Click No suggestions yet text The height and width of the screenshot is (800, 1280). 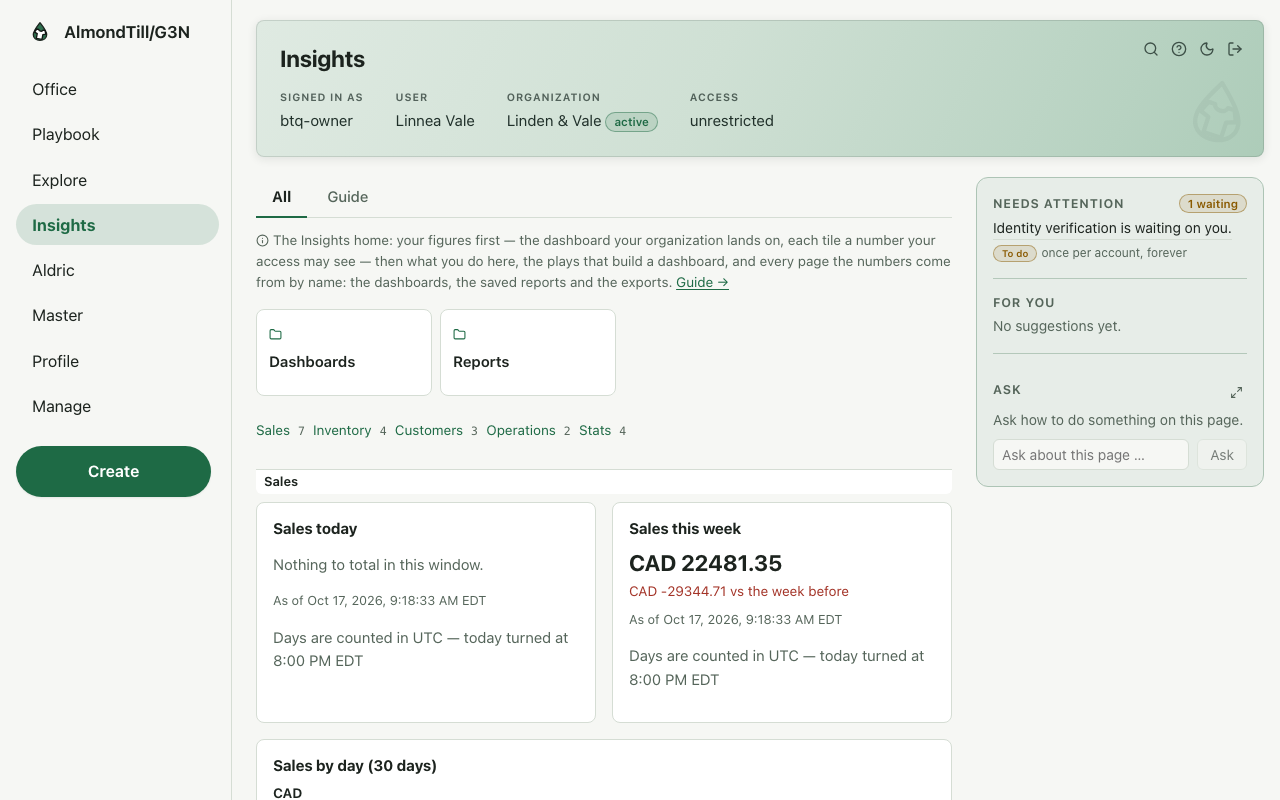1057,326
